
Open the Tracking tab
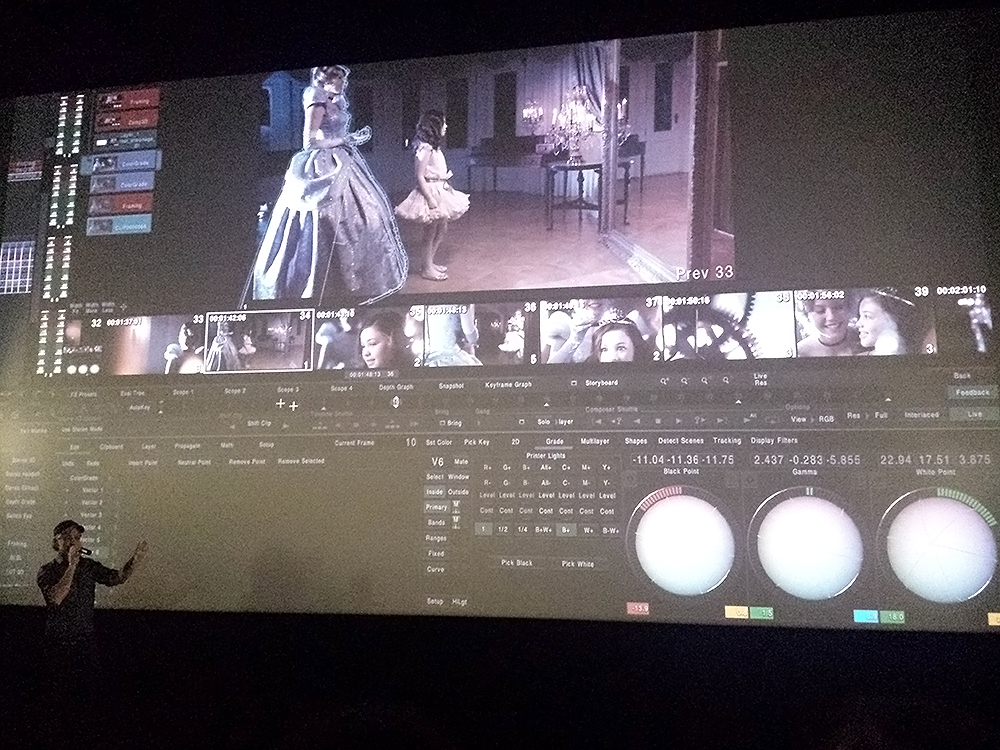click(727, 441)
